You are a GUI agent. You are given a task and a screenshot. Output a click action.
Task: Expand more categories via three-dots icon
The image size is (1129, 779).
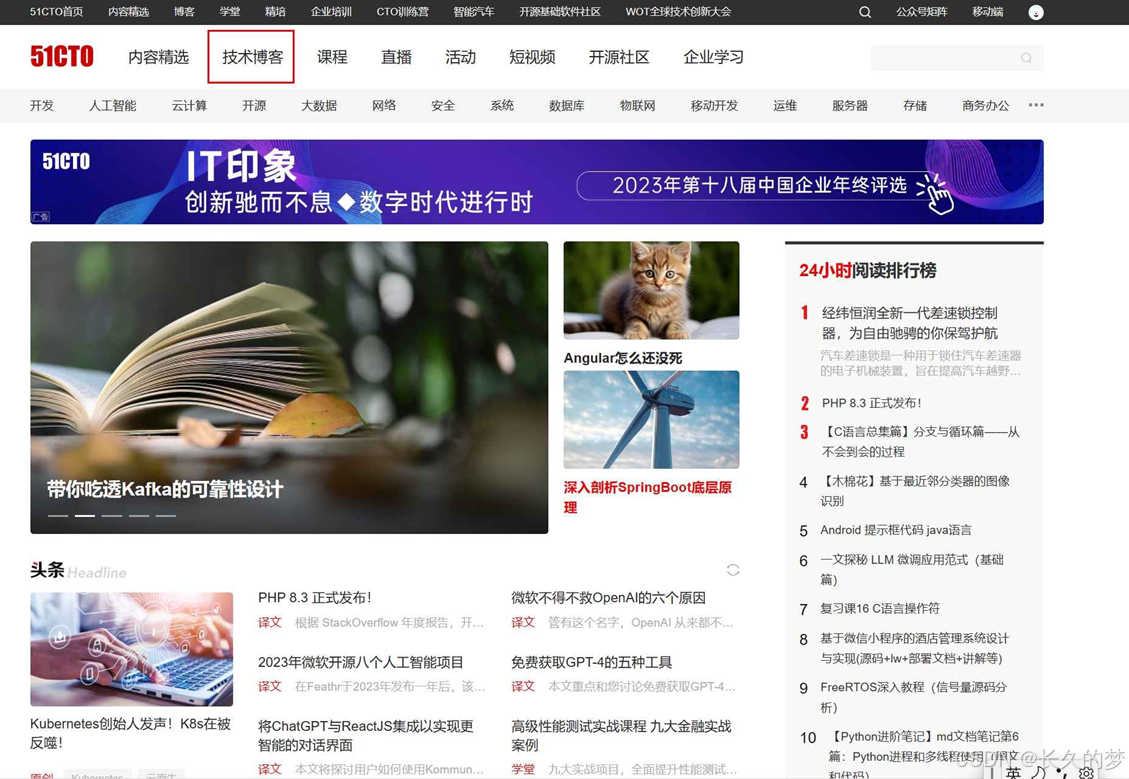pos(1035,105)
